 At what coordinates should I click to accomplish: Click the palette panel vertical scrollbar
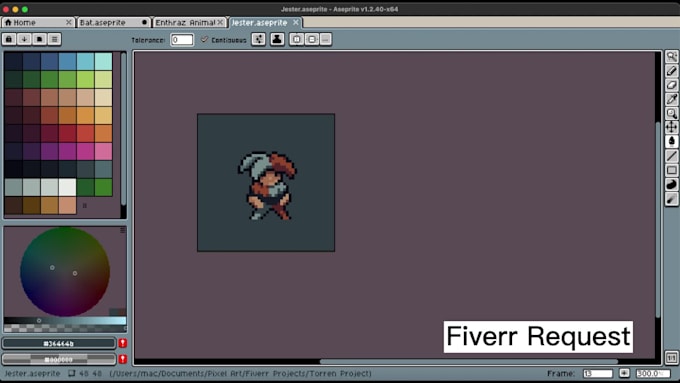click(x=124, y=129)
